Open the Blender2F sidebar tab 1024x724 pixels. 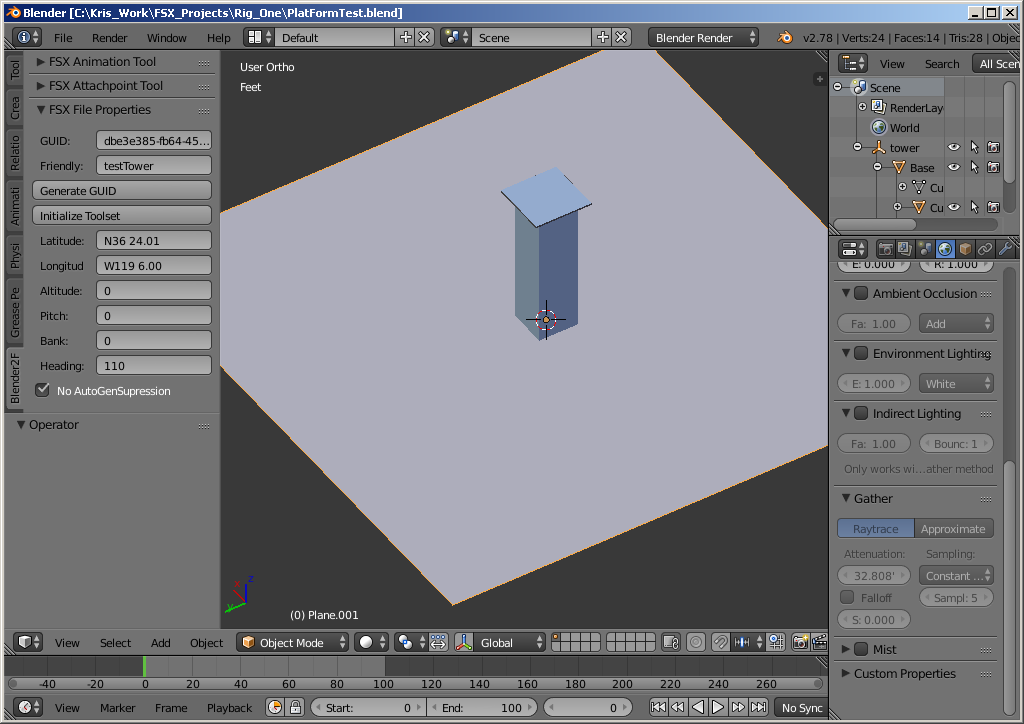pyautogui.click(x=14, y=378)
